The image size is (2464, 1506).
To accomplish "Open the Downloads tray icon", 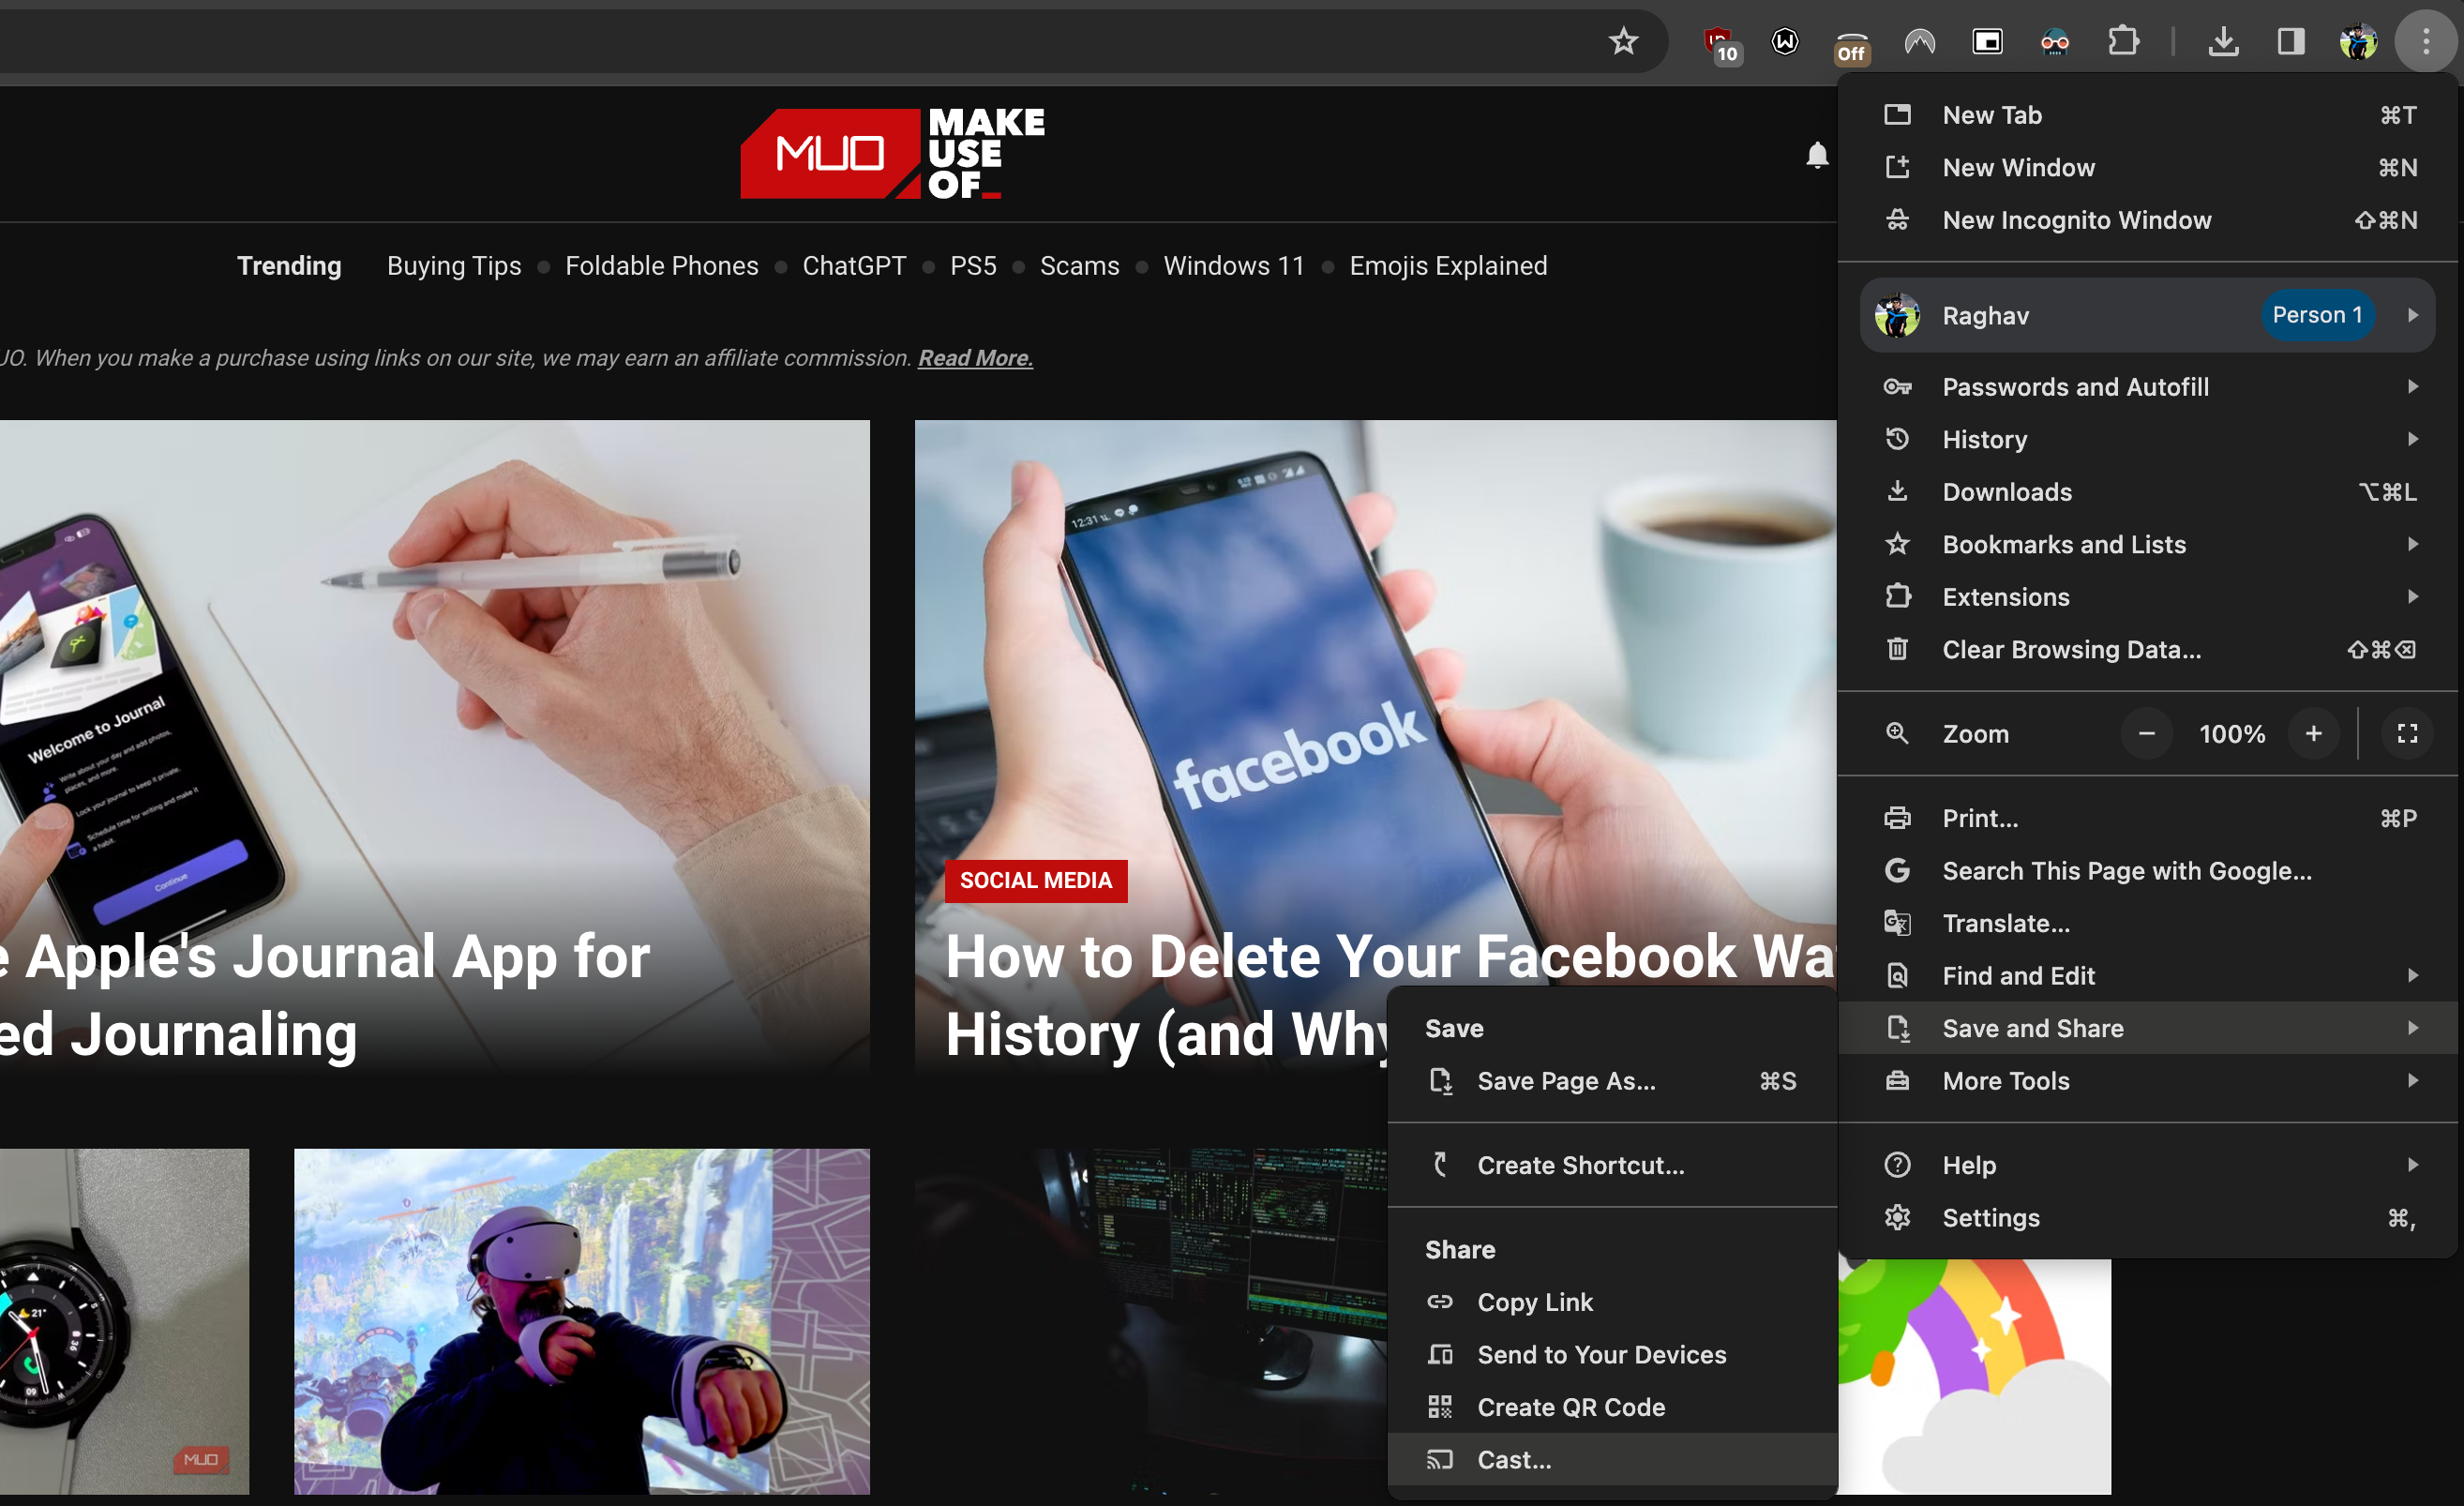I will pos(2224,42).
